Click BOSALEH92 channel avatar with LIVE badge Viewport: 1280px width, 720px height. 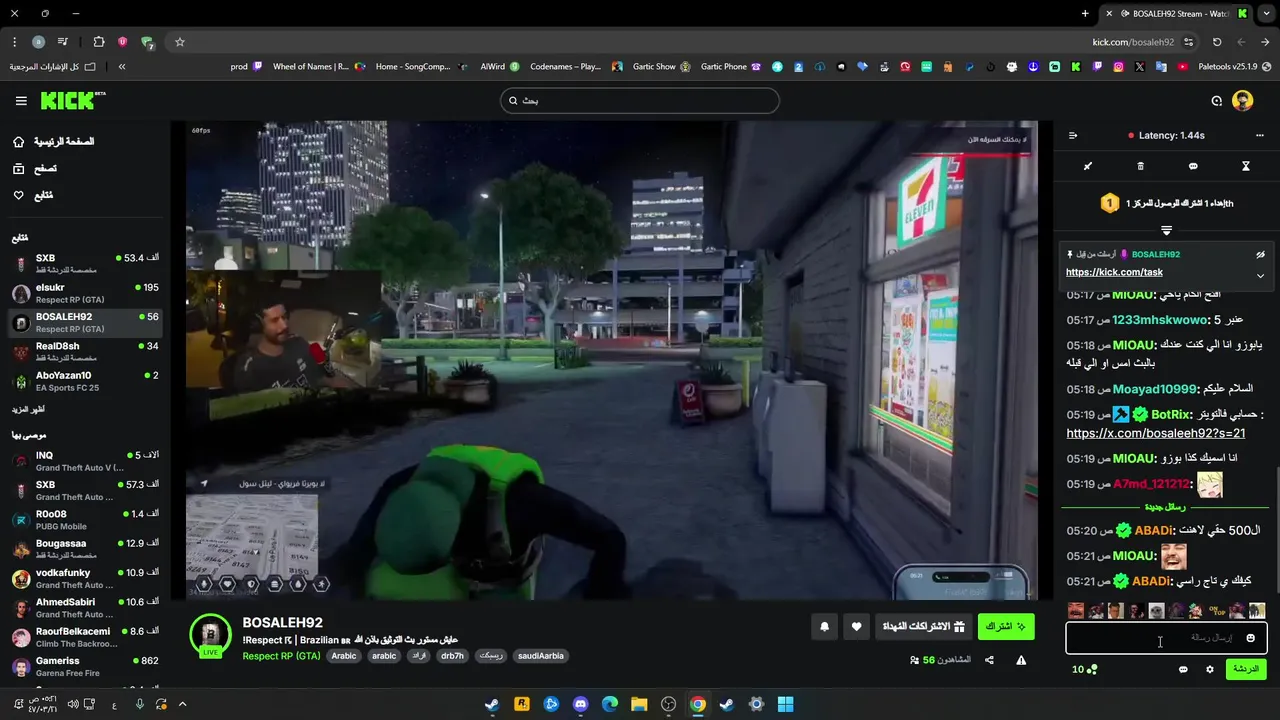pyautogui.click(x=210, y=635)
